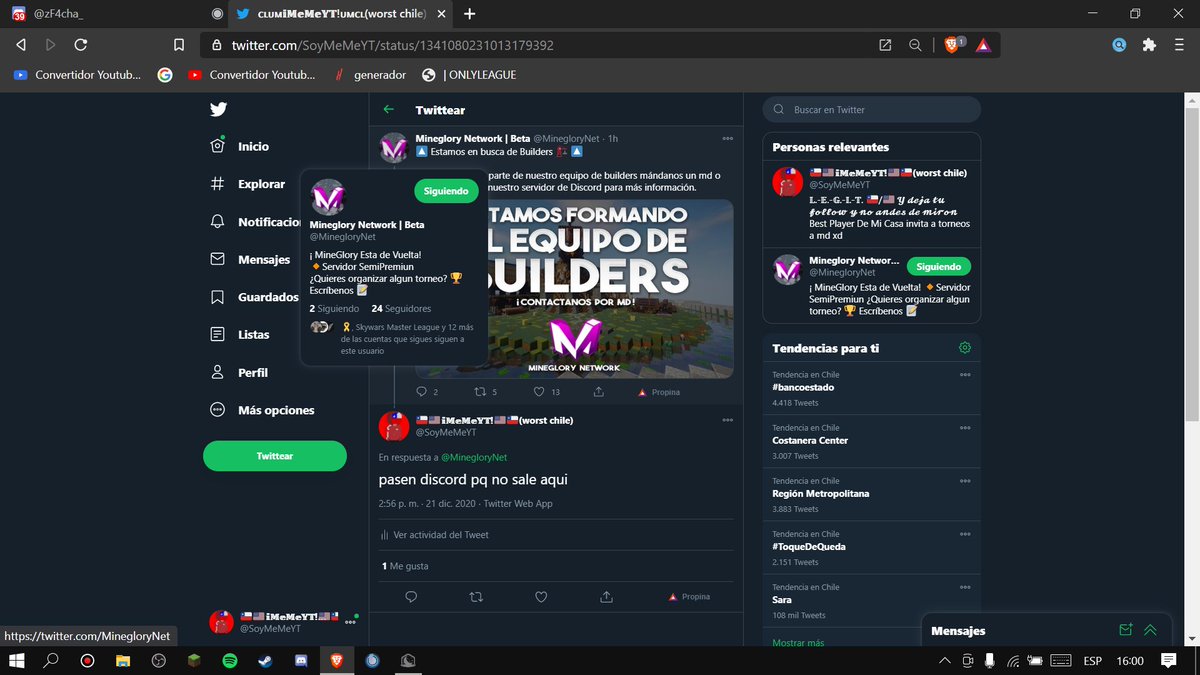
Task: Click Propina on the Mineglory tweet
Action: coord(659,393)
